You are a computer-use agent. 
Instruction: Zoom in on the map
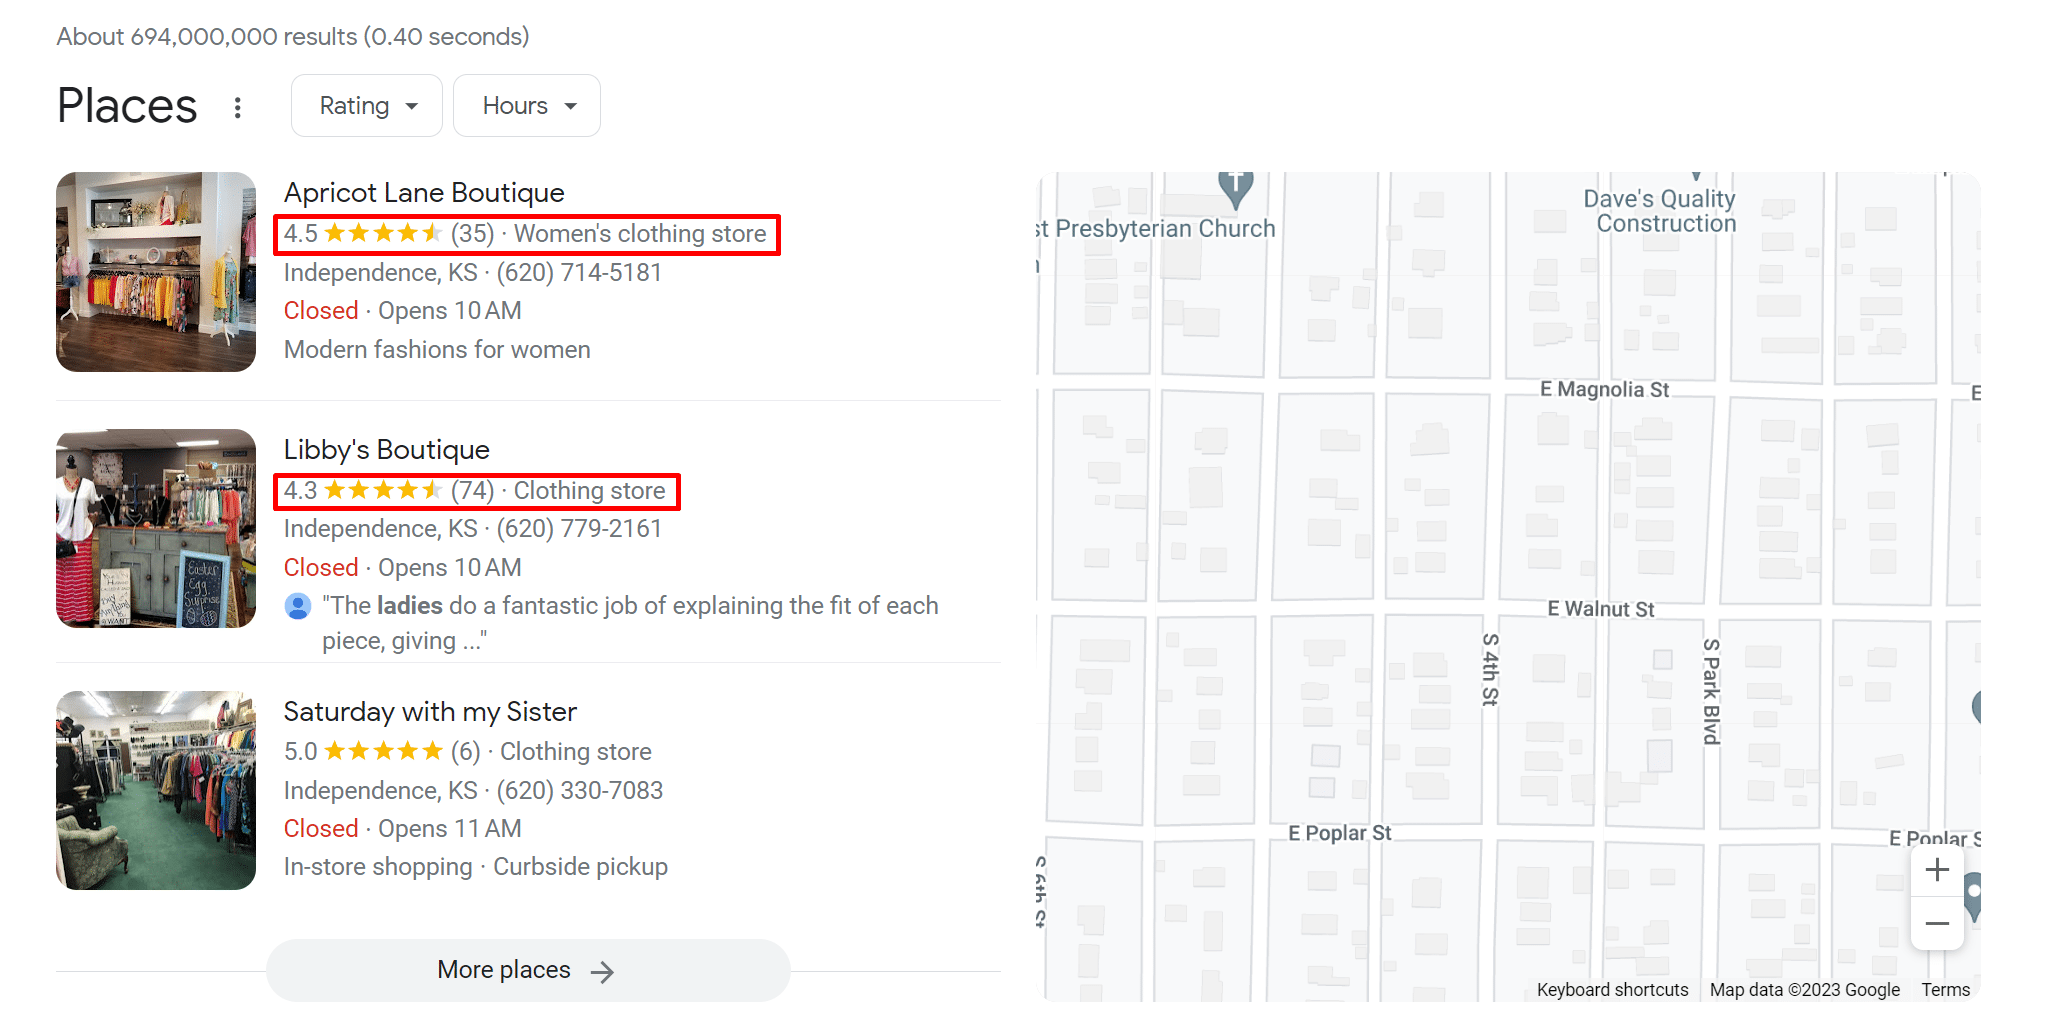[x=1937, y=870]
